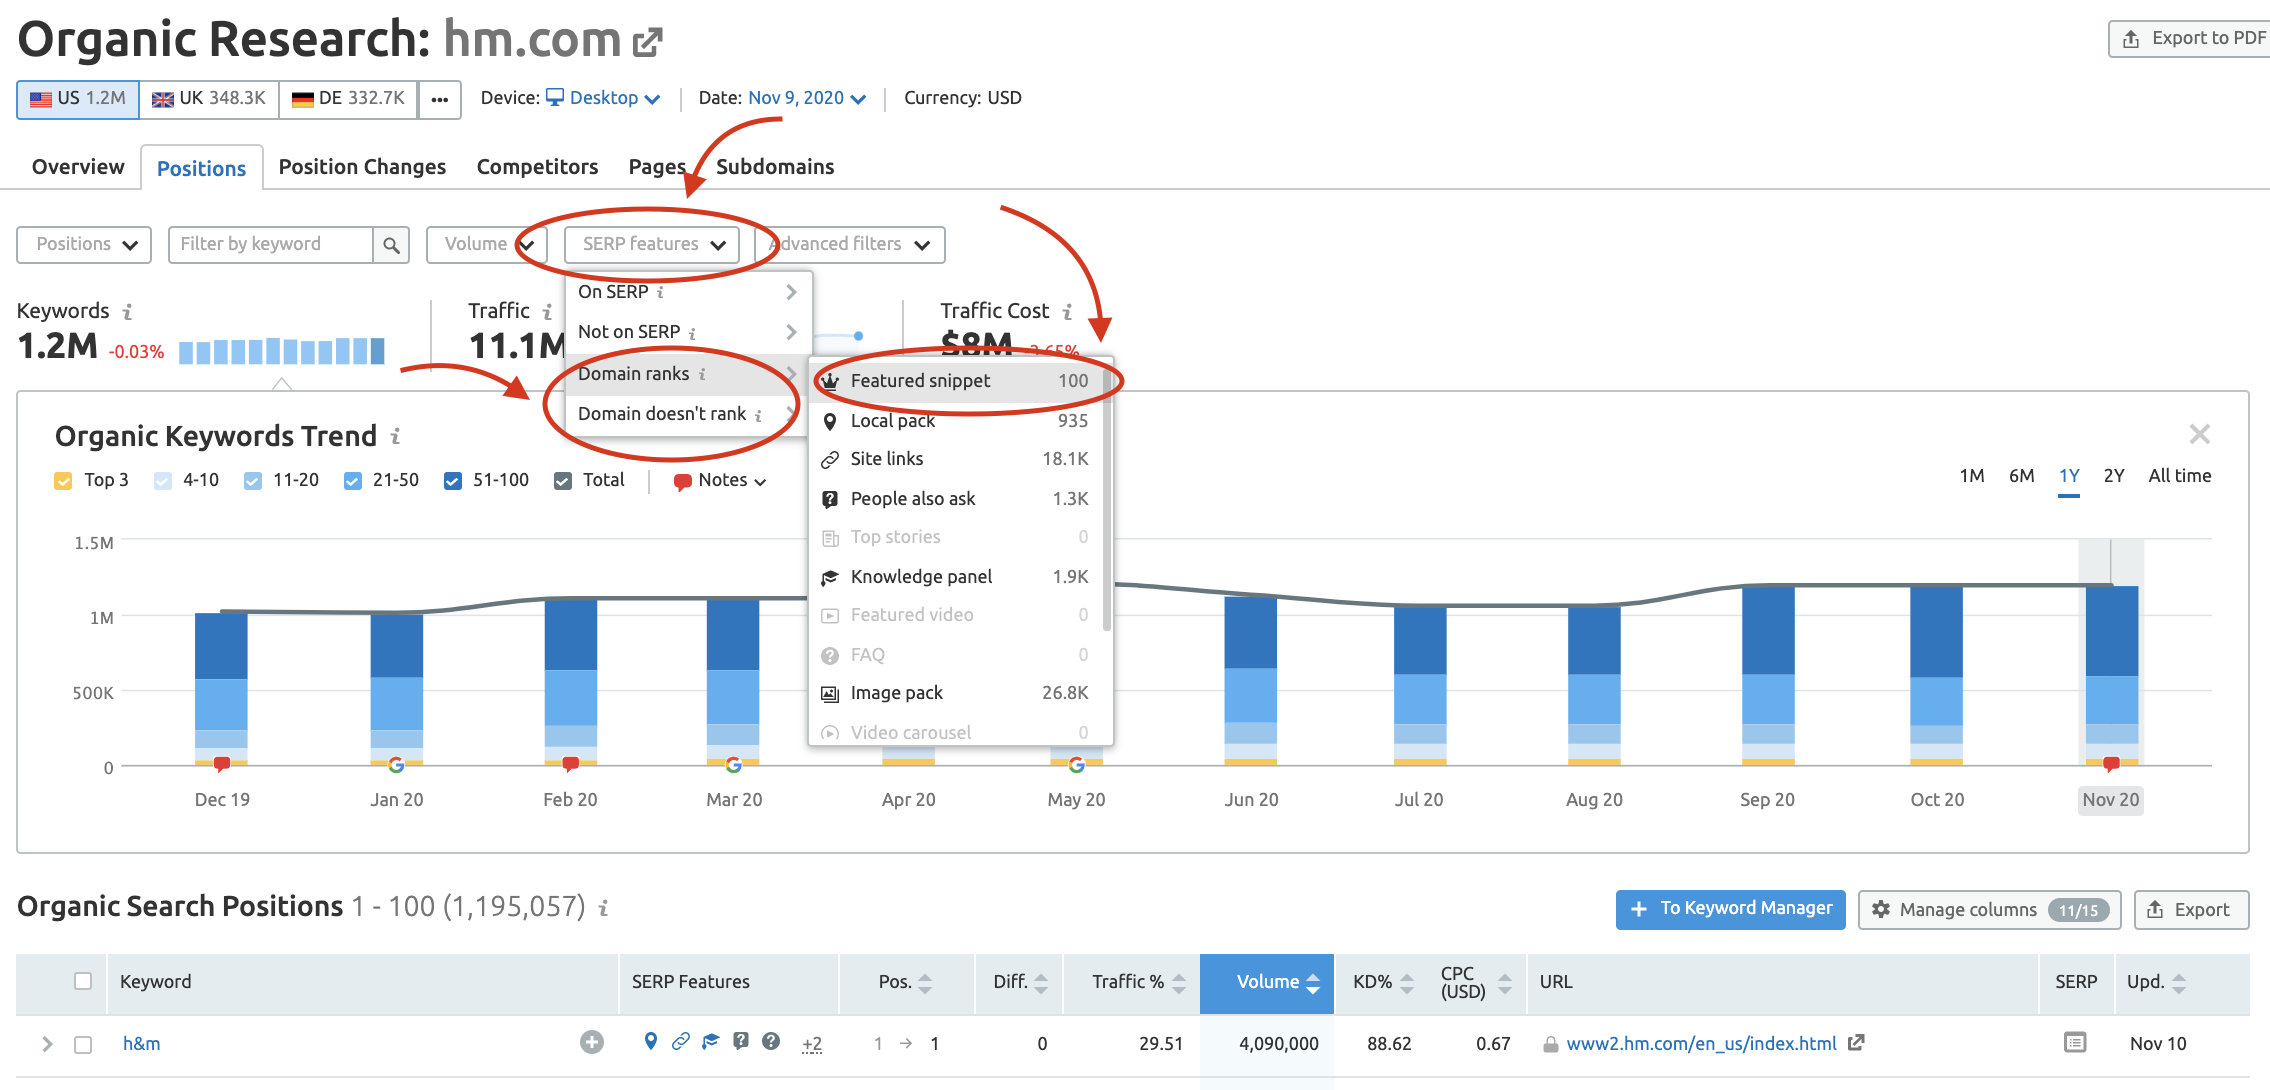Click the red note marker on Nov 20
Screen dimensions: 2270x1090
(x=2111, y=764)
